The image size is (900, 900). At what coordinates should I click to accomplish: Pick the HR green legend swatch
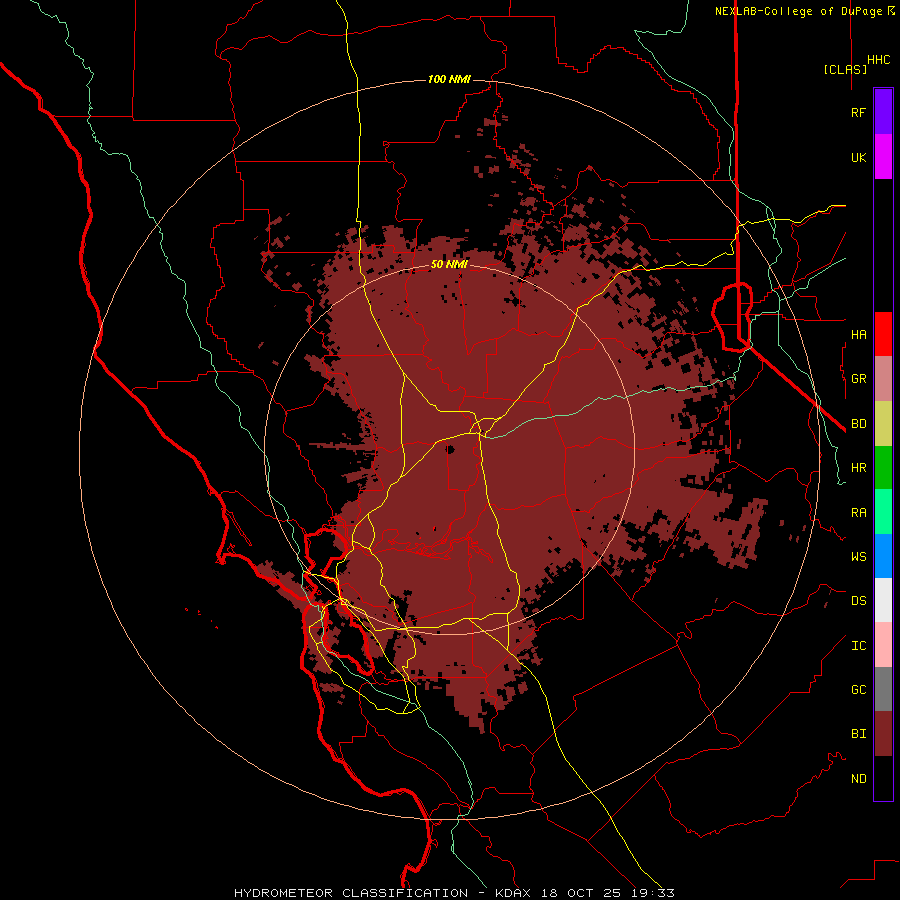(883, 468)
